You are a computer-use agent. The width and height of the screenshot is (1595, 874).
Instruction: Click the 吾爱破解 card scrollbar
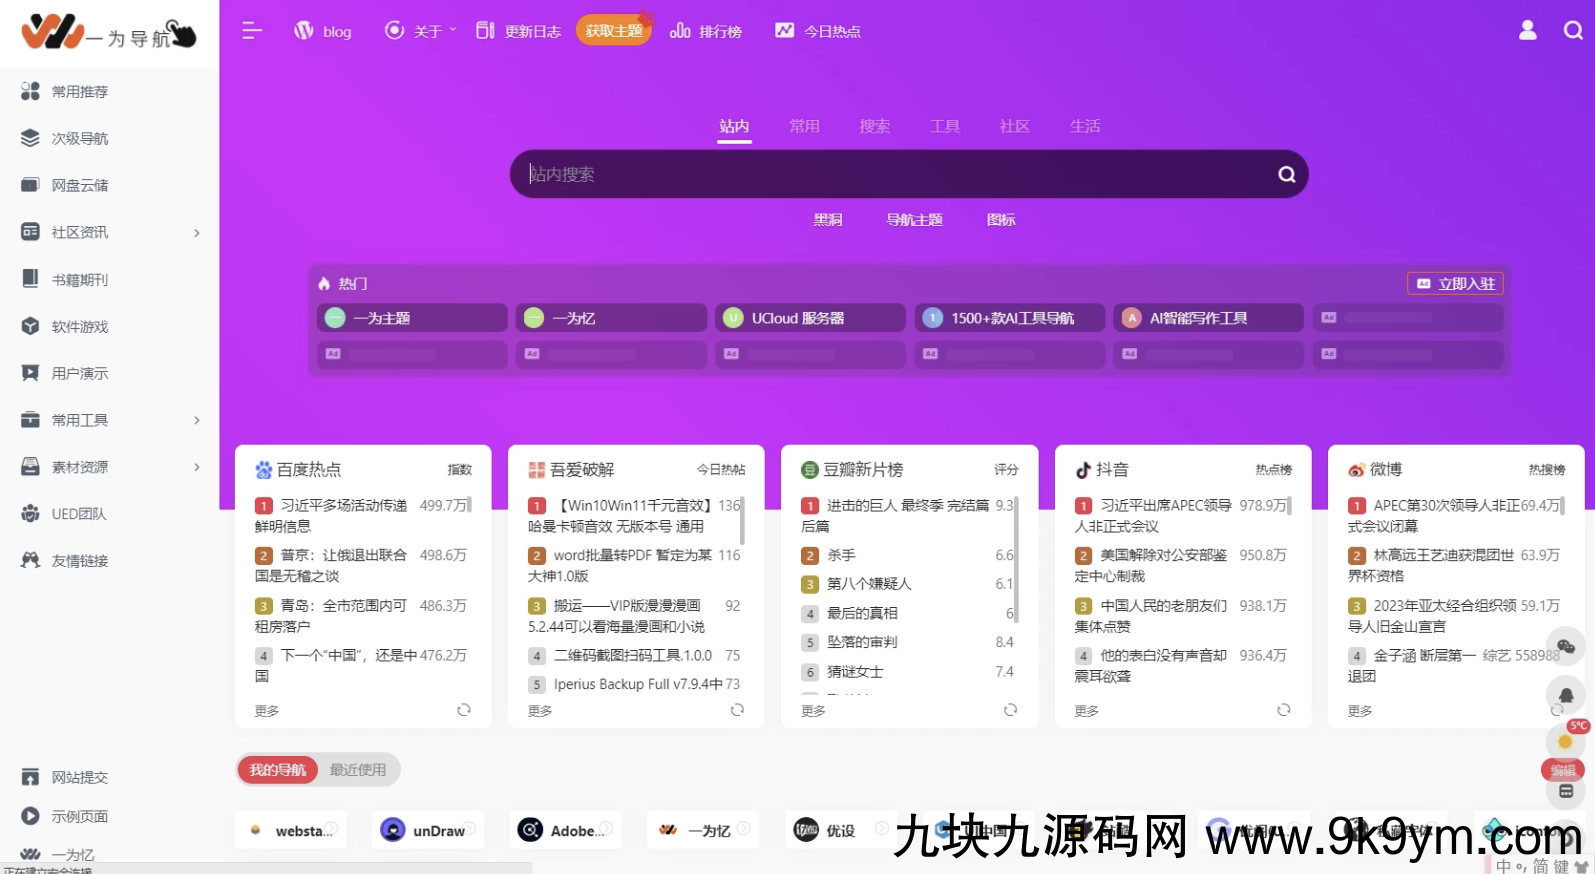pyautogui.click(x=743, y=520)
